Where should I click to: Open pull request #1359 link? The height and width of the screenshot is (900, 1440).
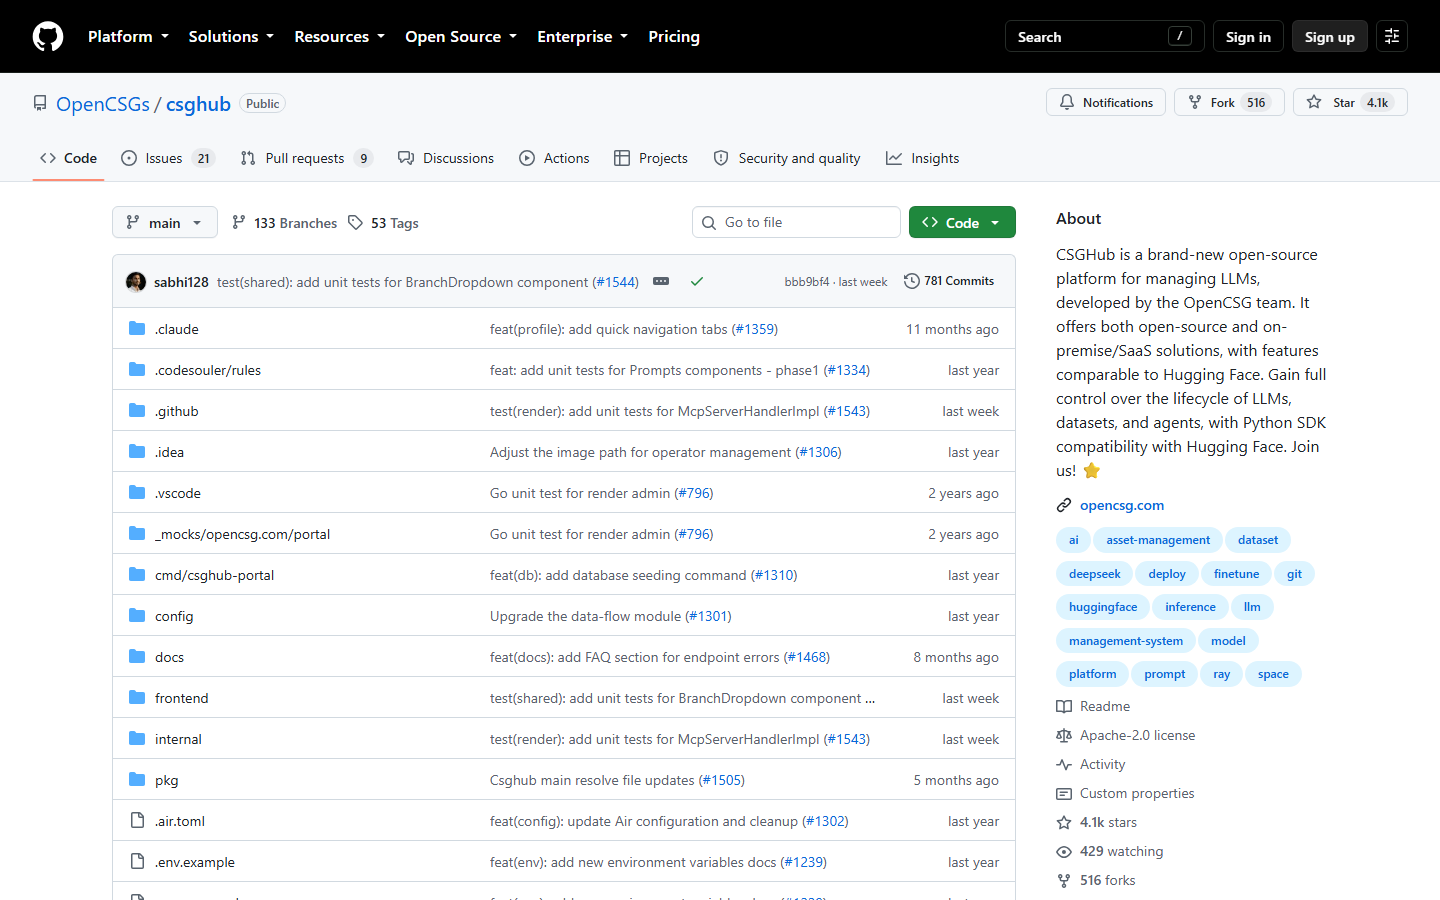pyautogui.click(x=754, y=329)
